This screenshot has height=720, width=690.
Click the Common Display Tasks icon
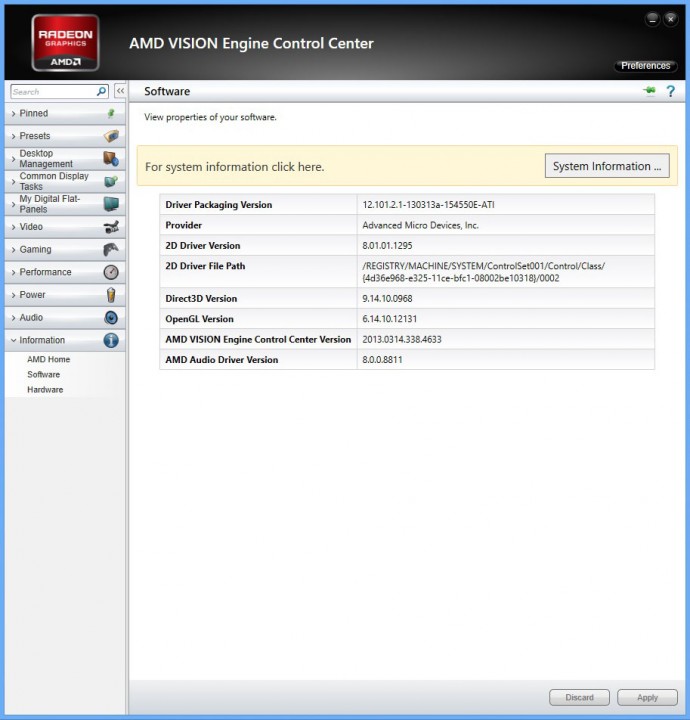tap(111, 181)
